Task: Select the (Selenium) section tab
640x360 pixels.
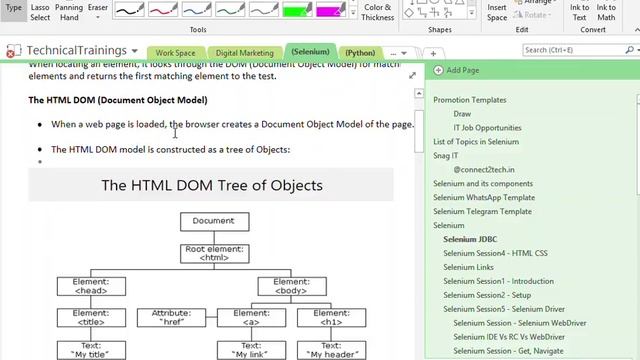Action: pyautogui.click(x=310, y=52)
